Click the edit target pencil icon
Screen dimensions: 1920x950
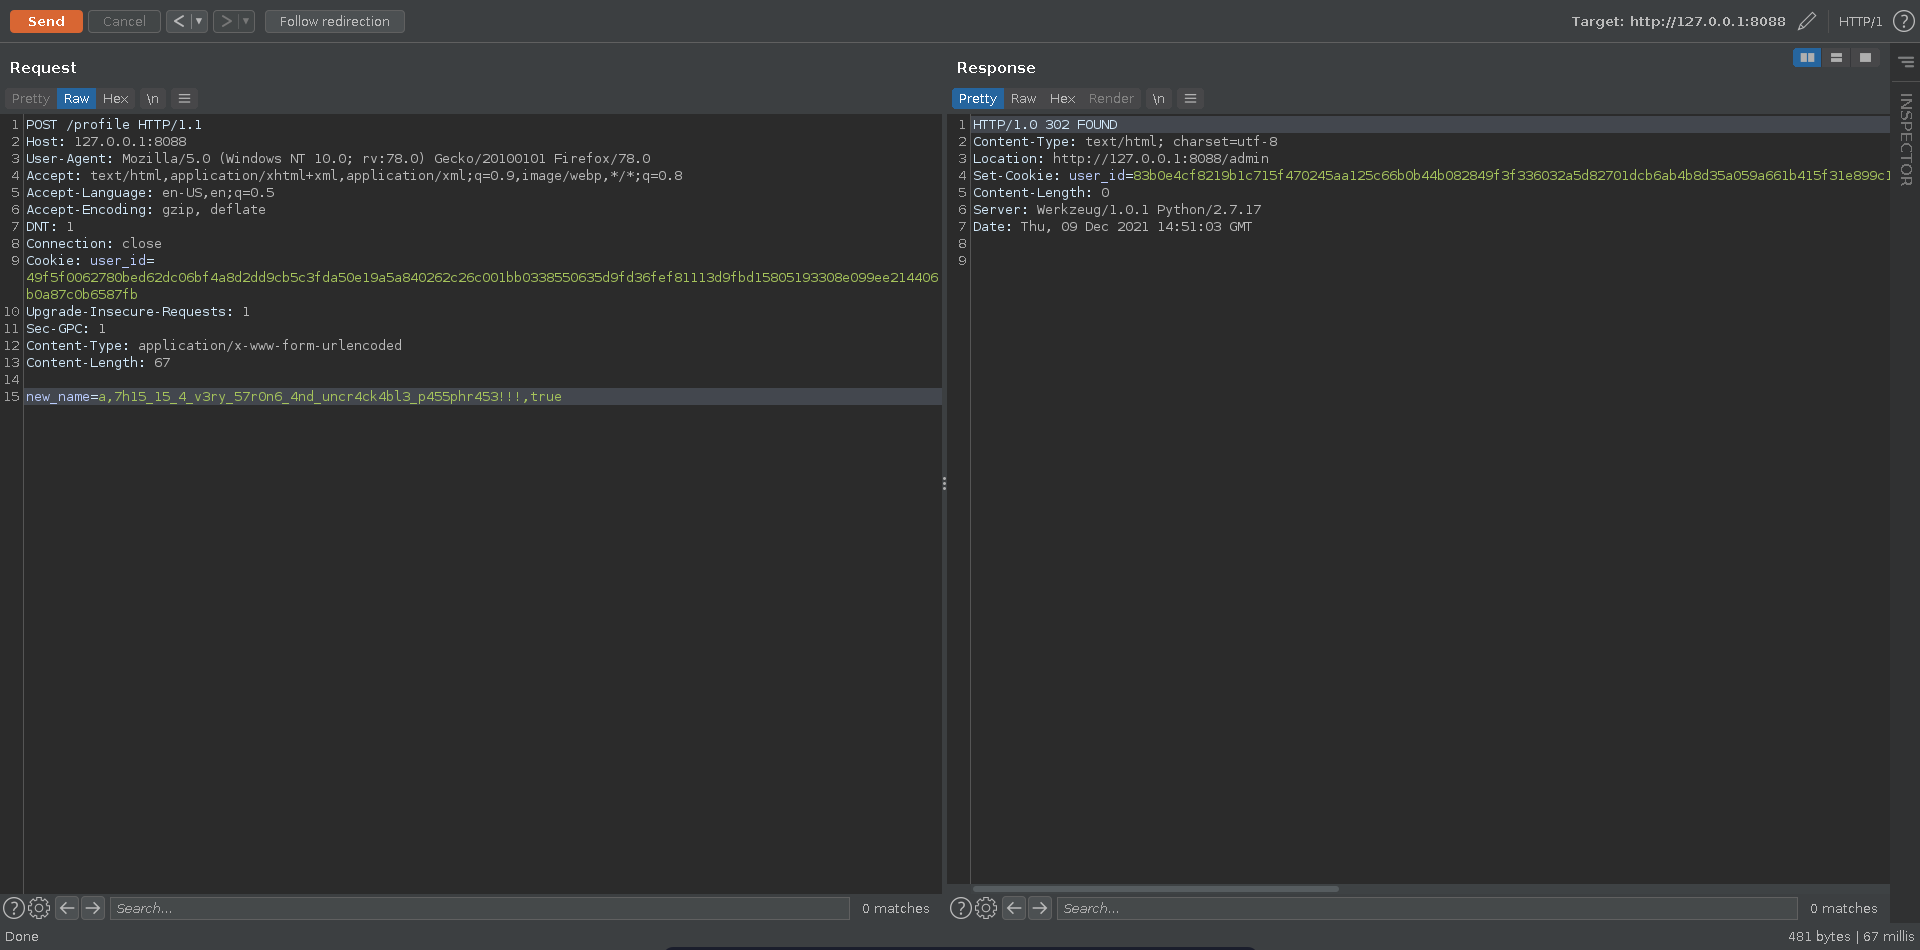[x=1806, y=21]
